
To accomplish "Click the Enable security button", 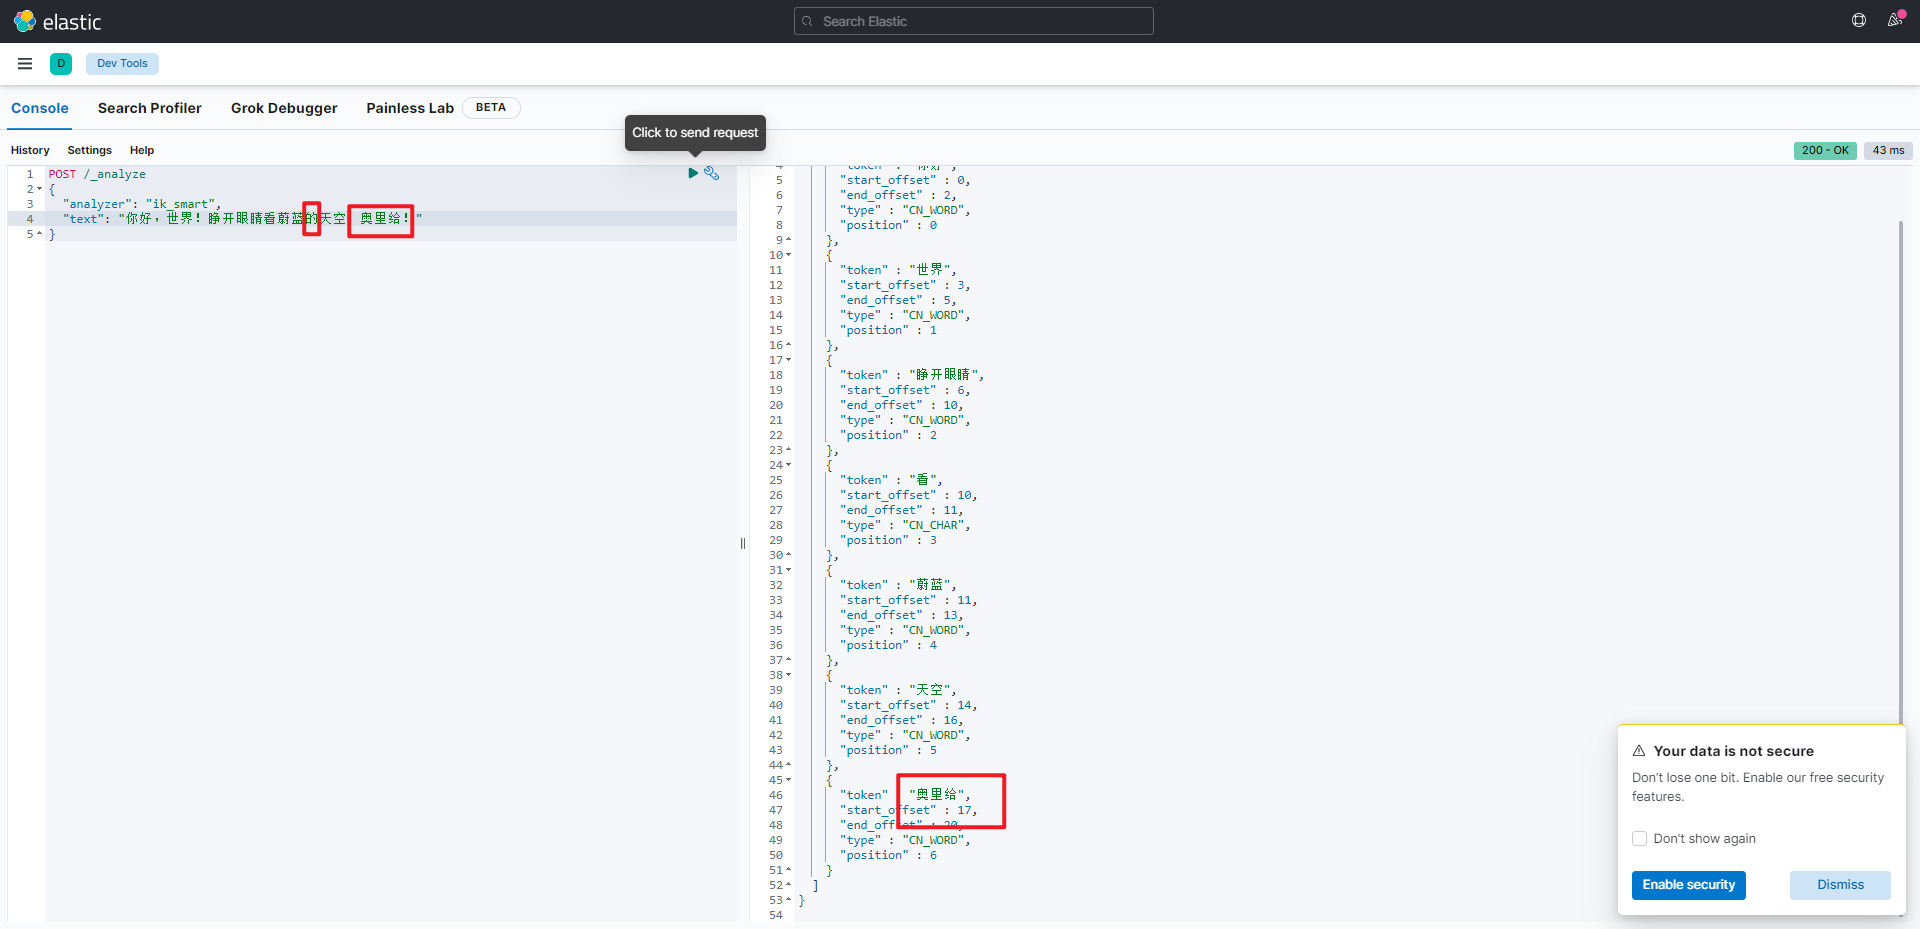I will click(1689, 885).
